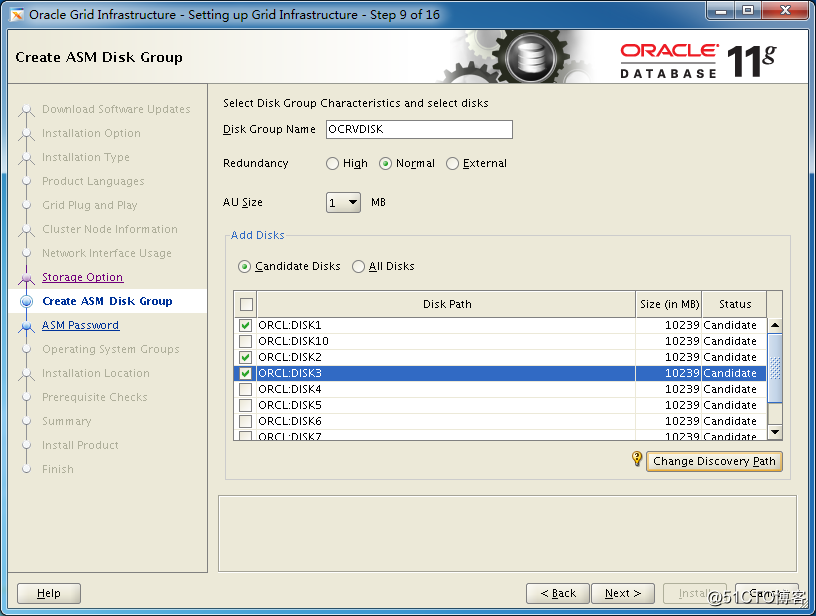
Task: Go to the ASM Password step
Action: (81, 325)
